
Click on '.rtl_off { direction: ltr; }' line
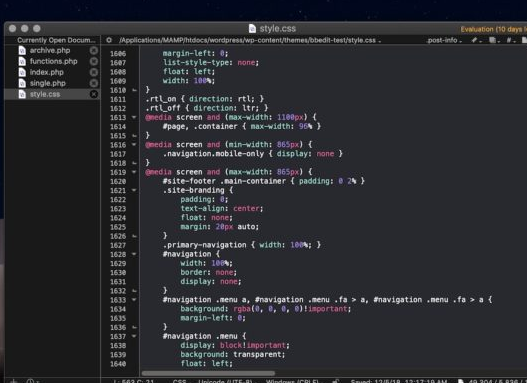tap(207, 108)
